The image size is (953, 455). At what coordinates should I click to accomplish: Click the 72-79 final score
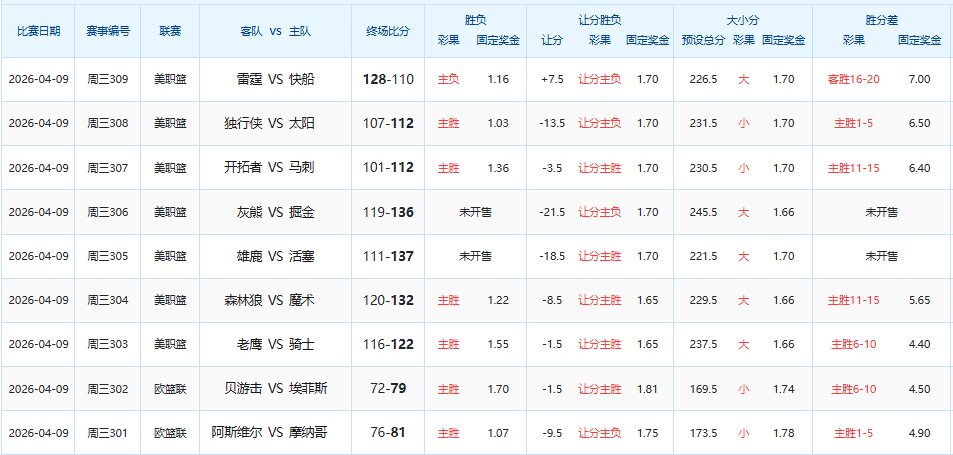pos(388,389)
